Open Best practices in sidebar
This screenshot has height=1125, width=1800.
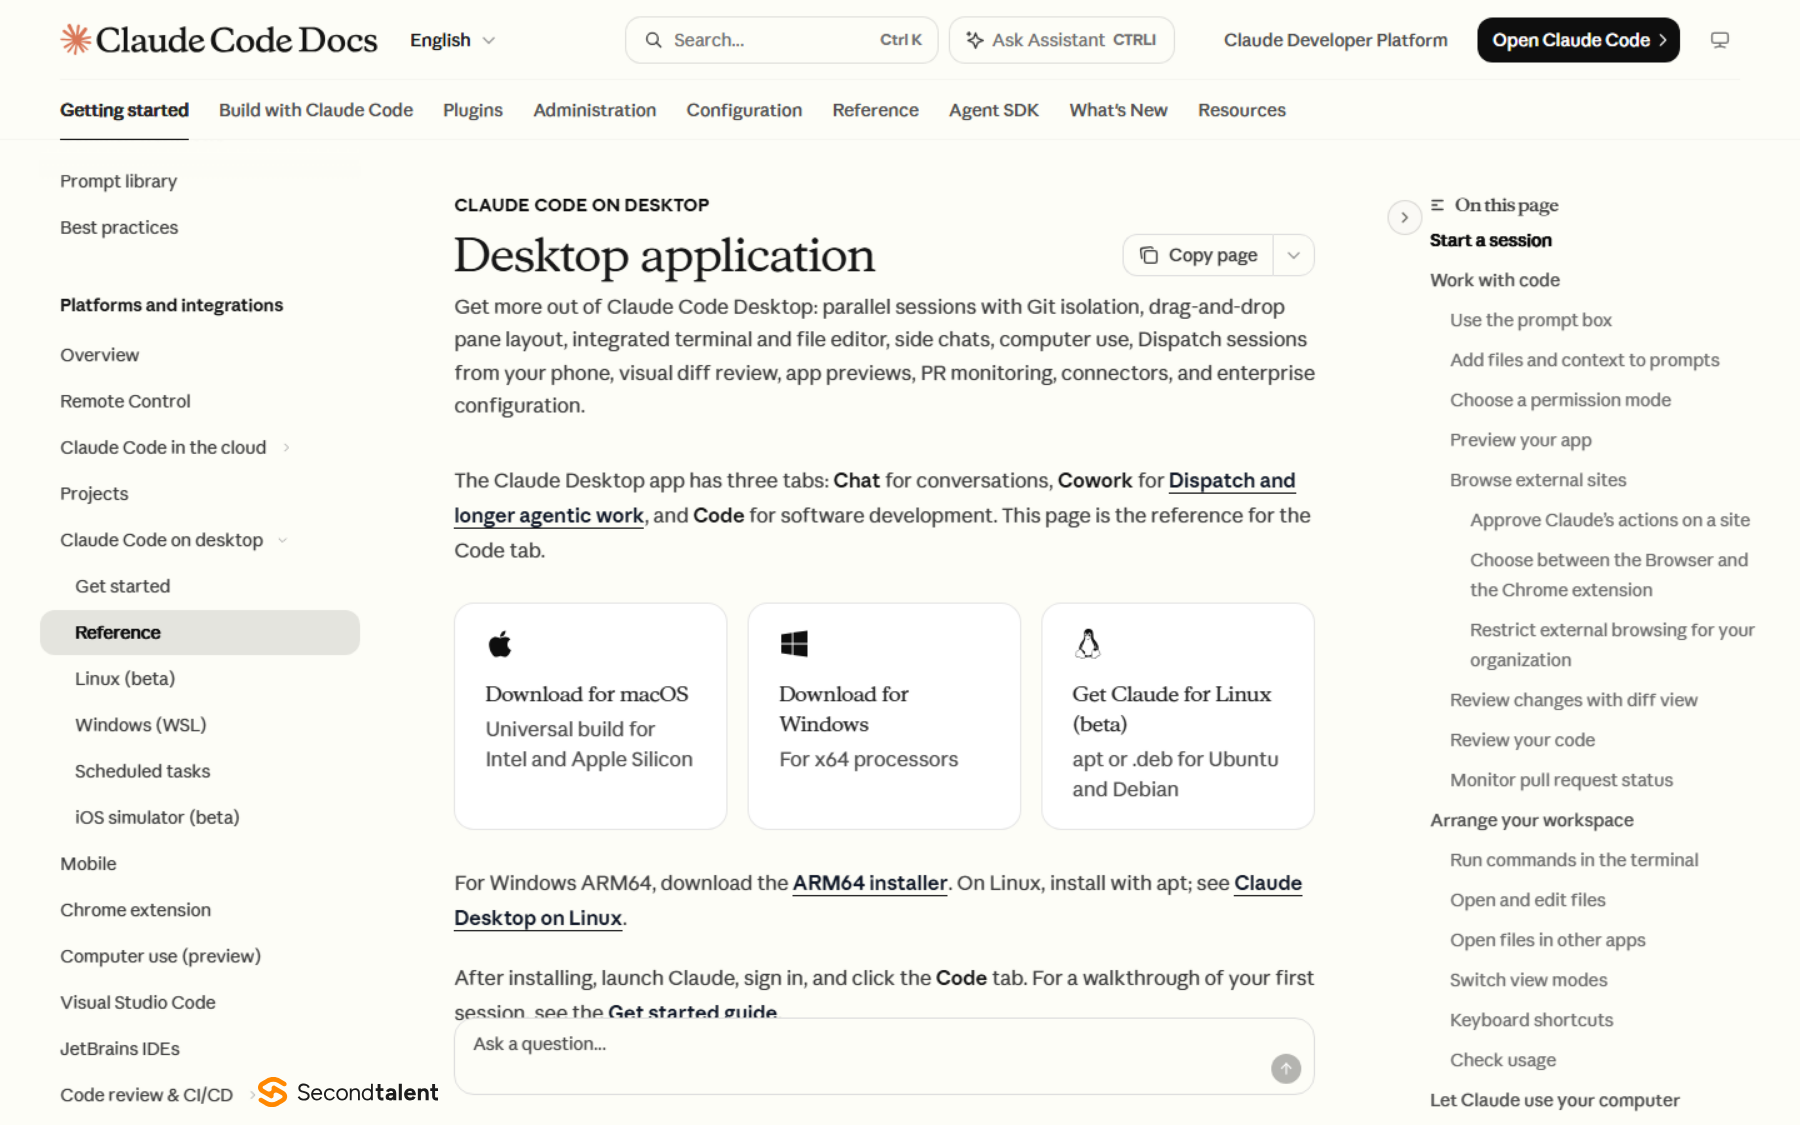119,227
